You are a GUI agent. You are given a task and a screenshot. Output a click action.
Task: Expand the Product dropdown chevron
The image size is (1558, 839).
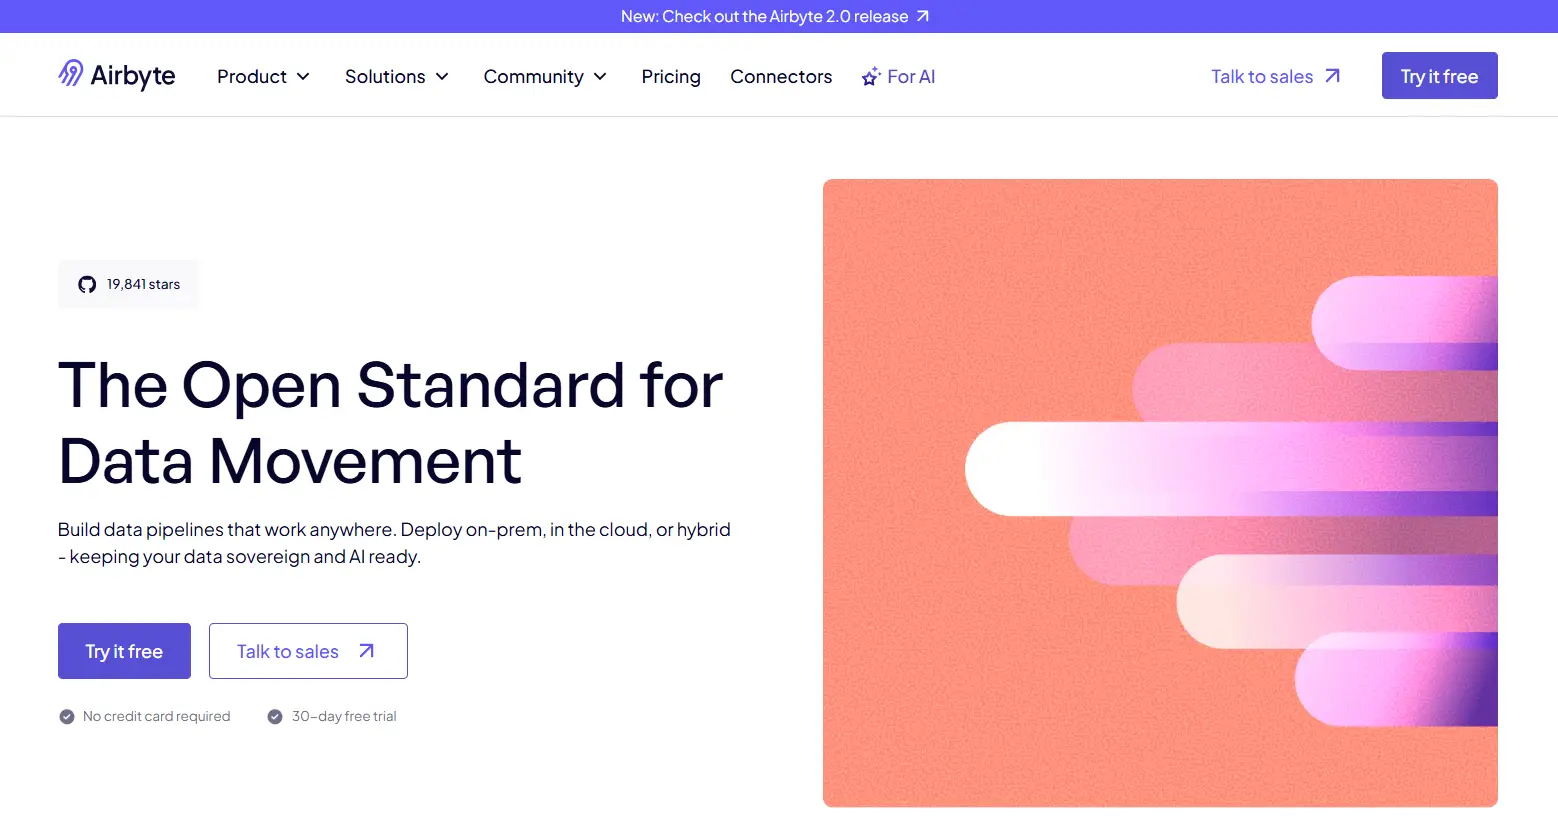pos(303,77)
